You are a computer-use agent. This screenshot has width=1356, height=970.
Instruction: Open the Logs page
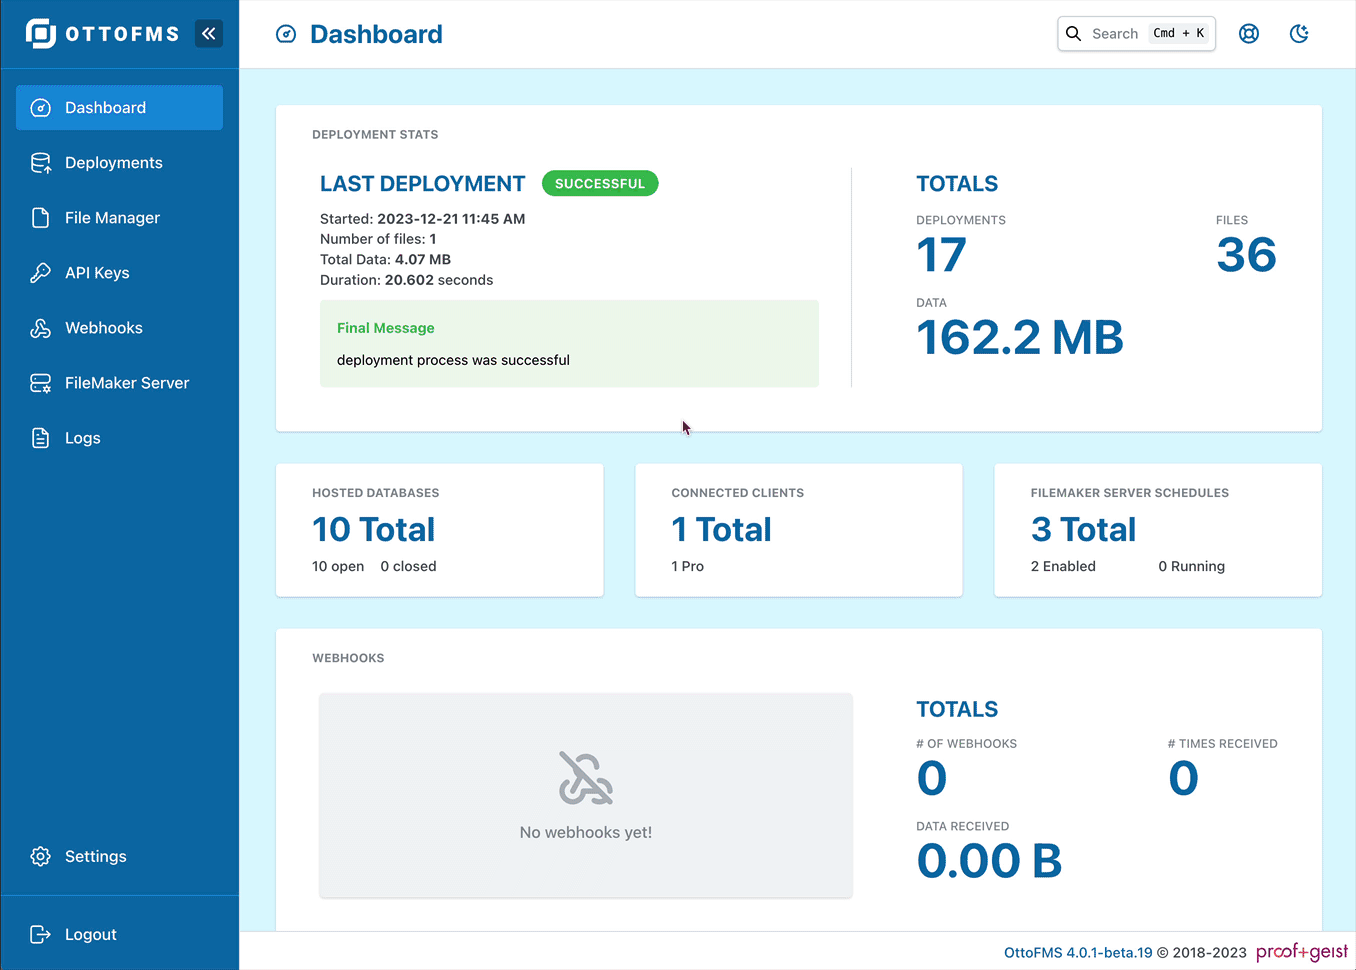tap(119, 438)
